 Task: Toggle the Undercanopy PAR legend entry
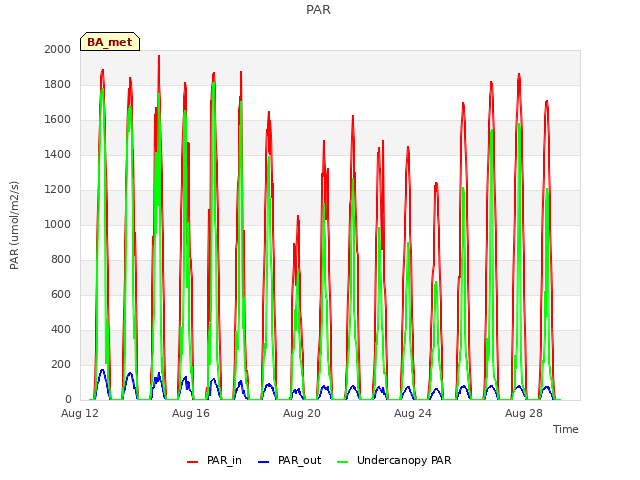click(x=394, y=460)
